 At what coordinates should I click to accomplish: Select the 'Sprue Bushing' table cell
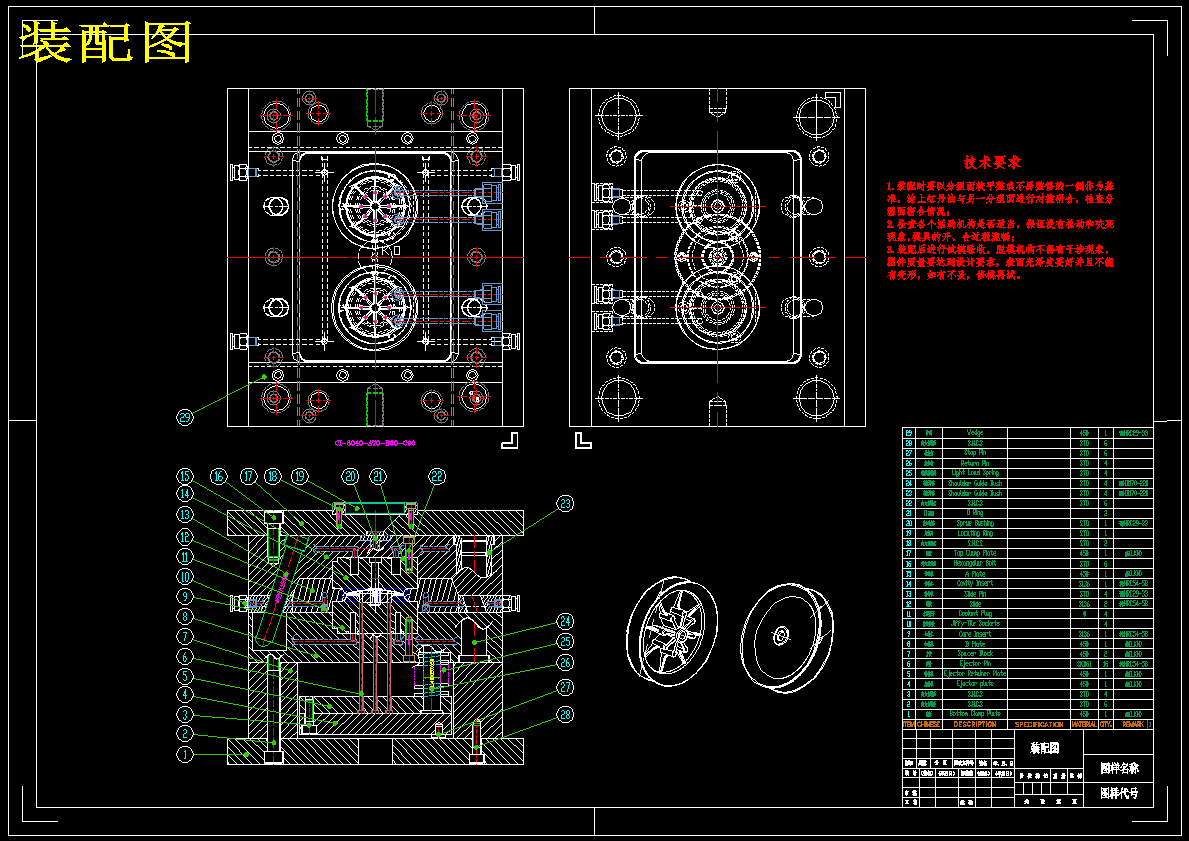coord(974,523)
